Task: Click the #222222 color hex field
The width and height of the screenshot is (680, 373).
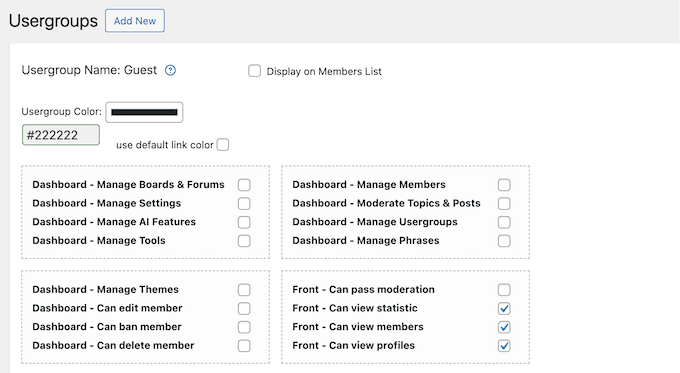Action: coord(61,135)
